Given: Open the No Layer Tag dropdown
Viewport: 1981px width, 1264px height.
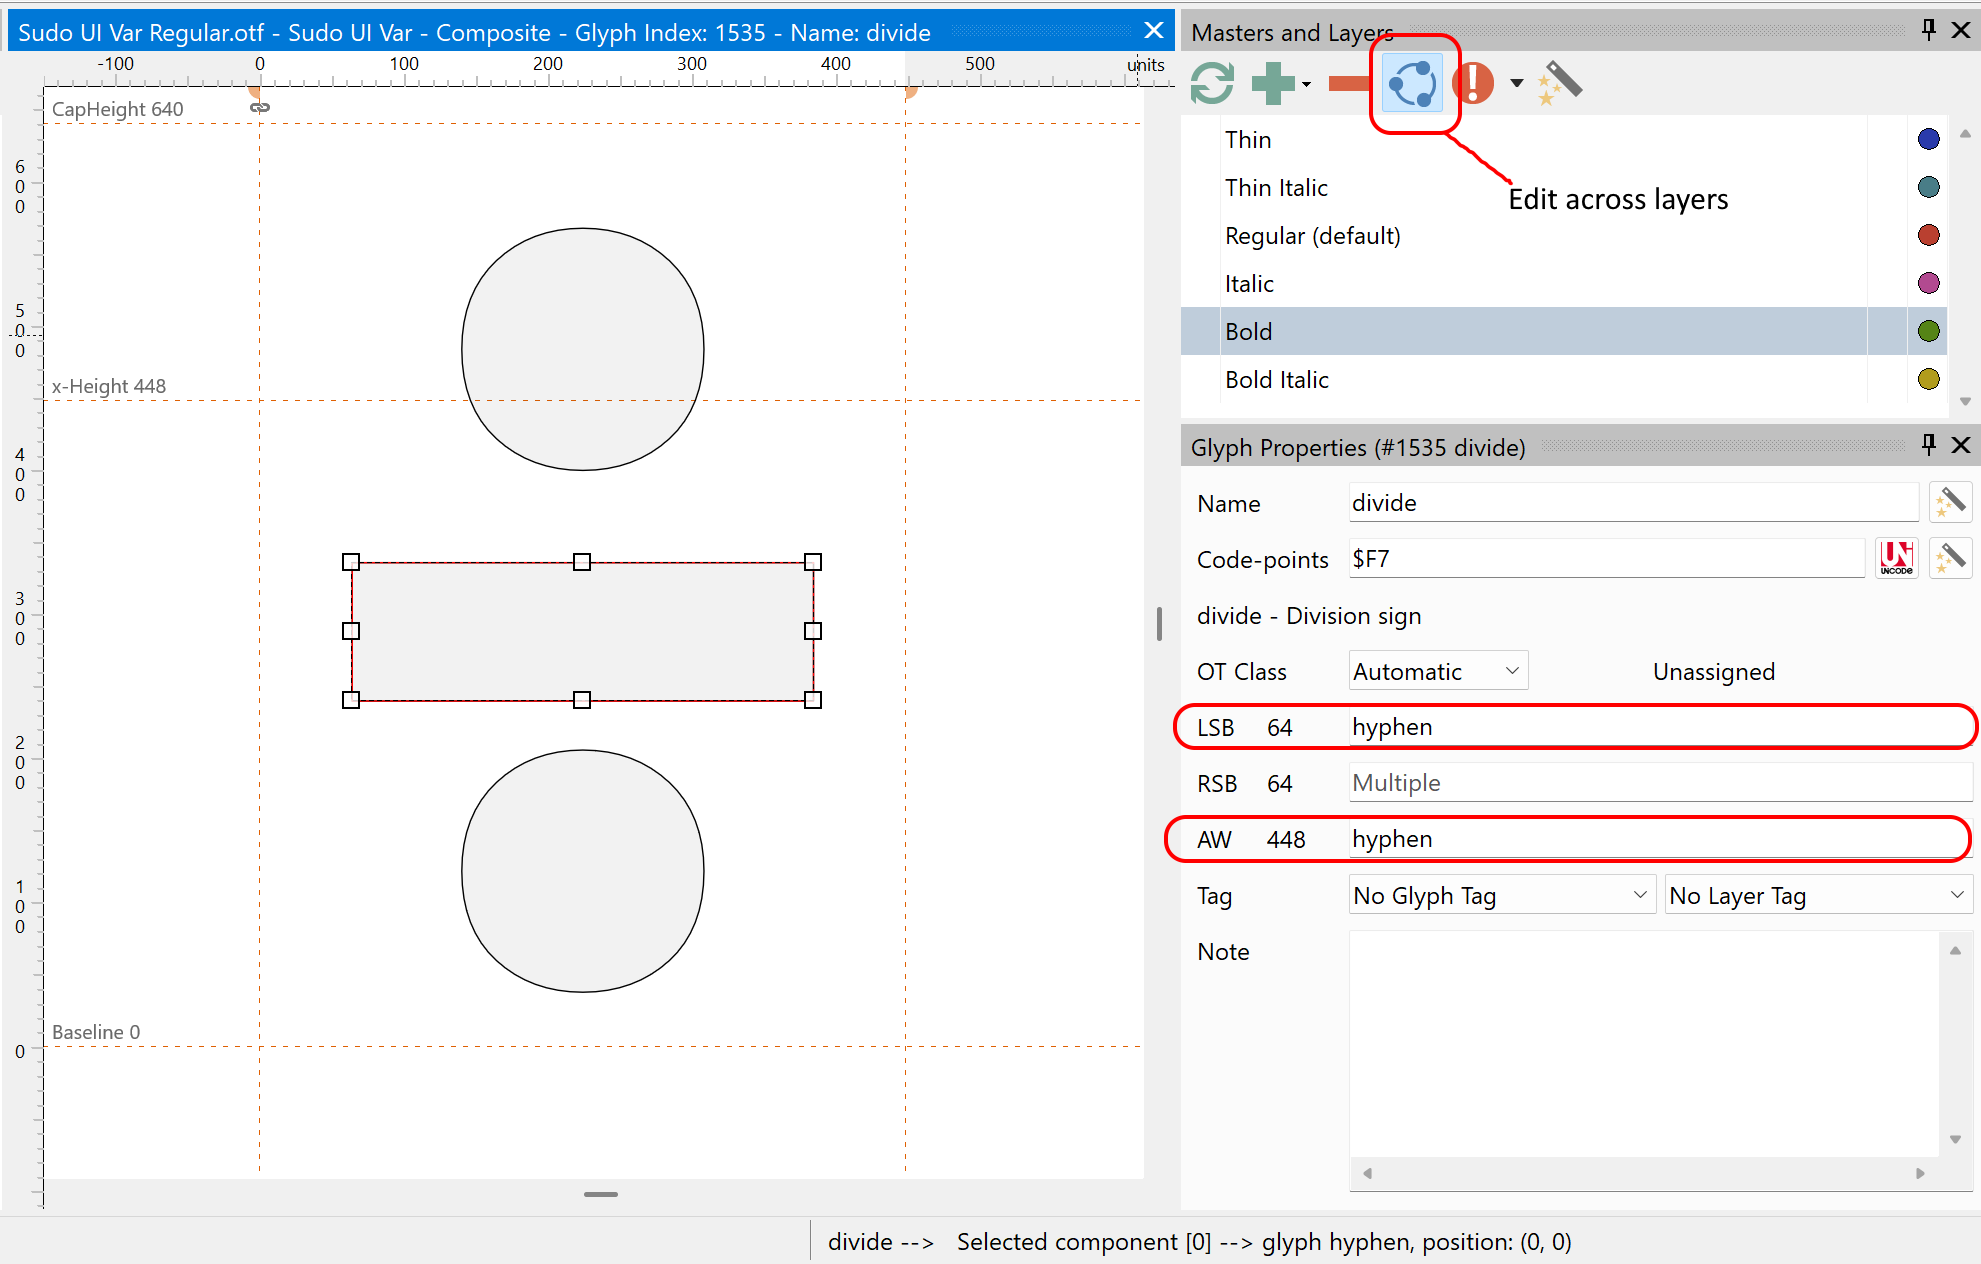Looking at the screenshot, I should [x=1817, y=895].
